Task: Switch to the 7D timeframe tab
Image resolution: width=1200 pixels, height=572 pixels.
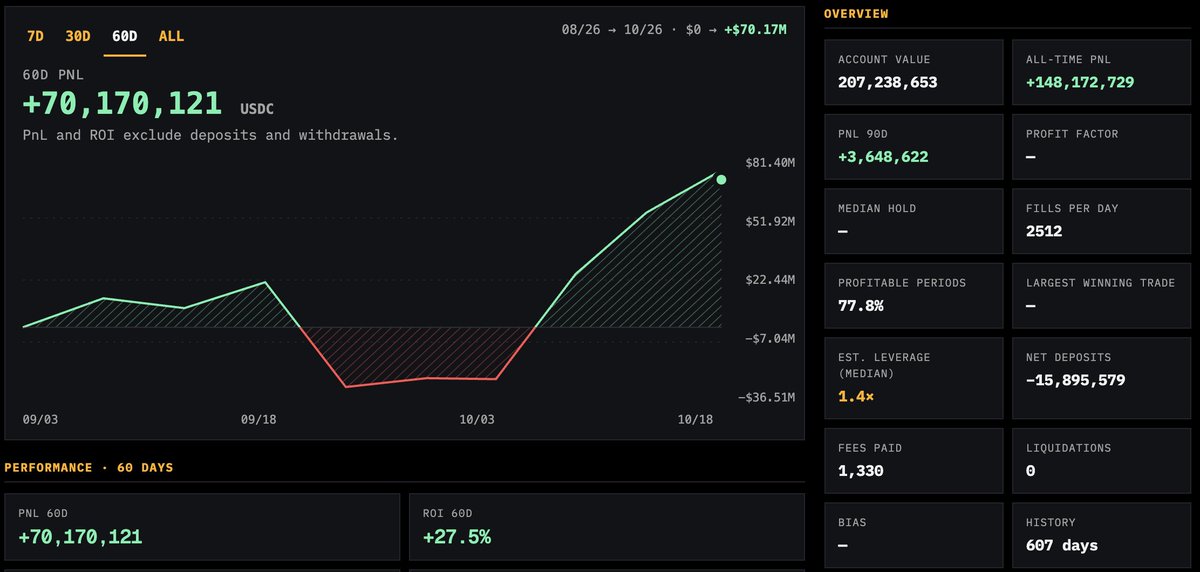Action: click(x=35, y=36)
